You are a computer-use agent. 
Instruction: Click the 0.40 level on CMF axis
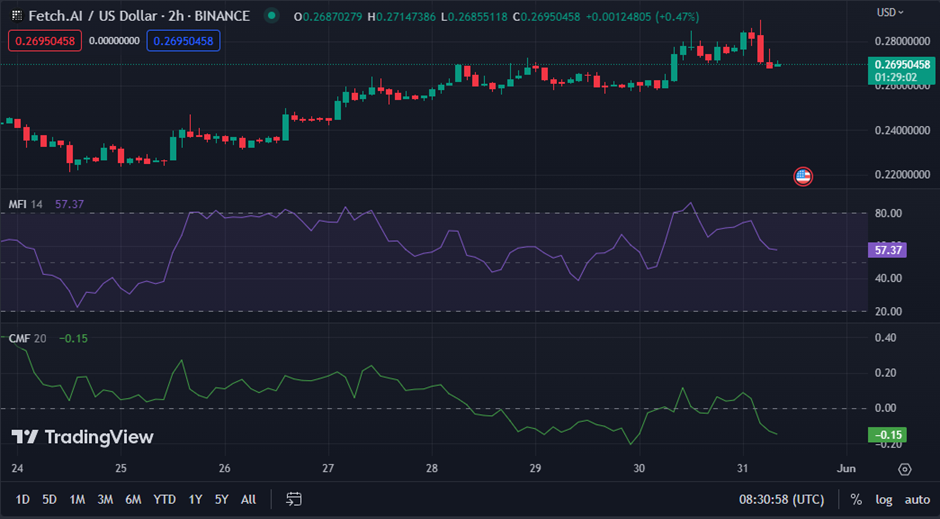(x=885, y=338)
